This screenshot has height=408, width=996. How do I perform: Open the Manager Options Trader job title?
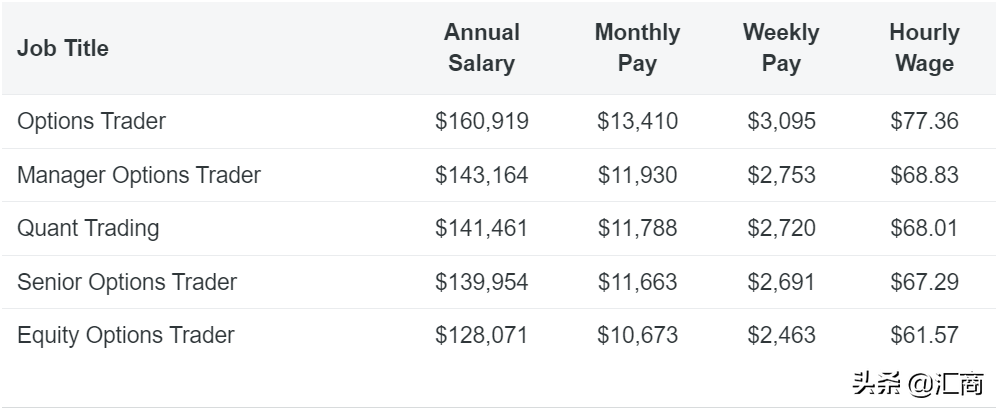138,175
